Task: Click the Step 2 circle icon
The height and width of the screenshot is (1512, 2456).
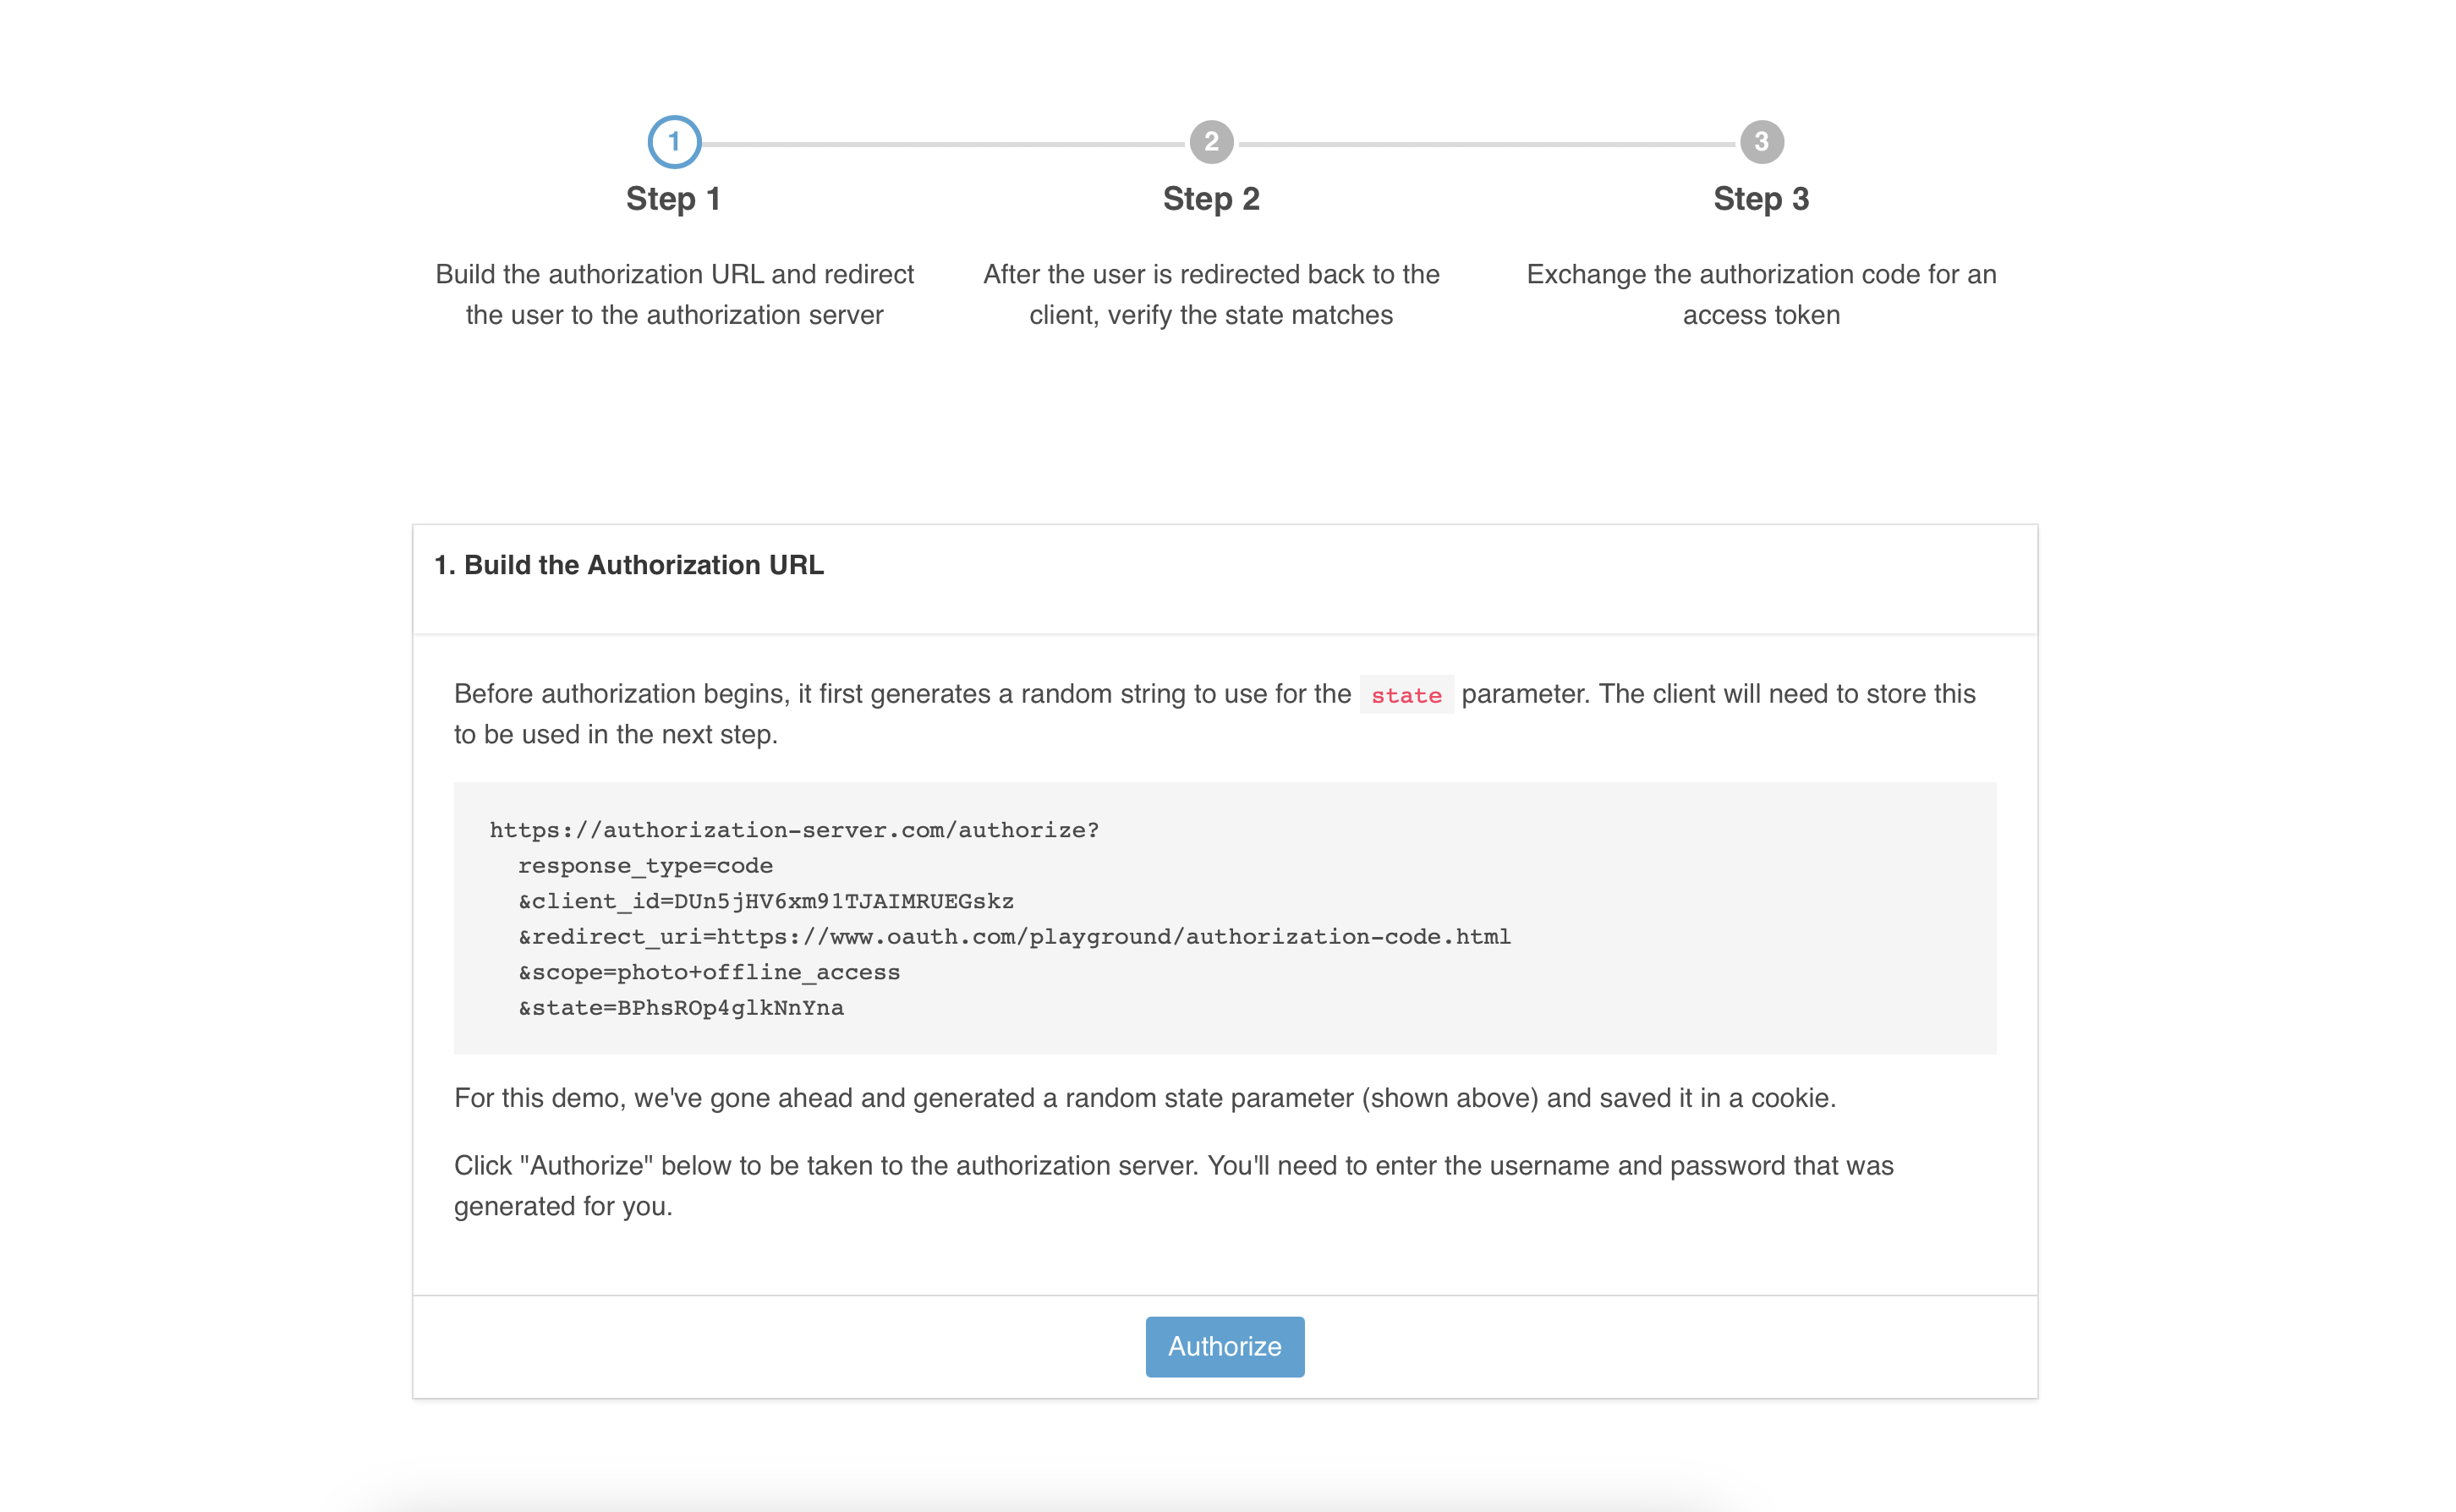Action: [x=1211, y=142]
